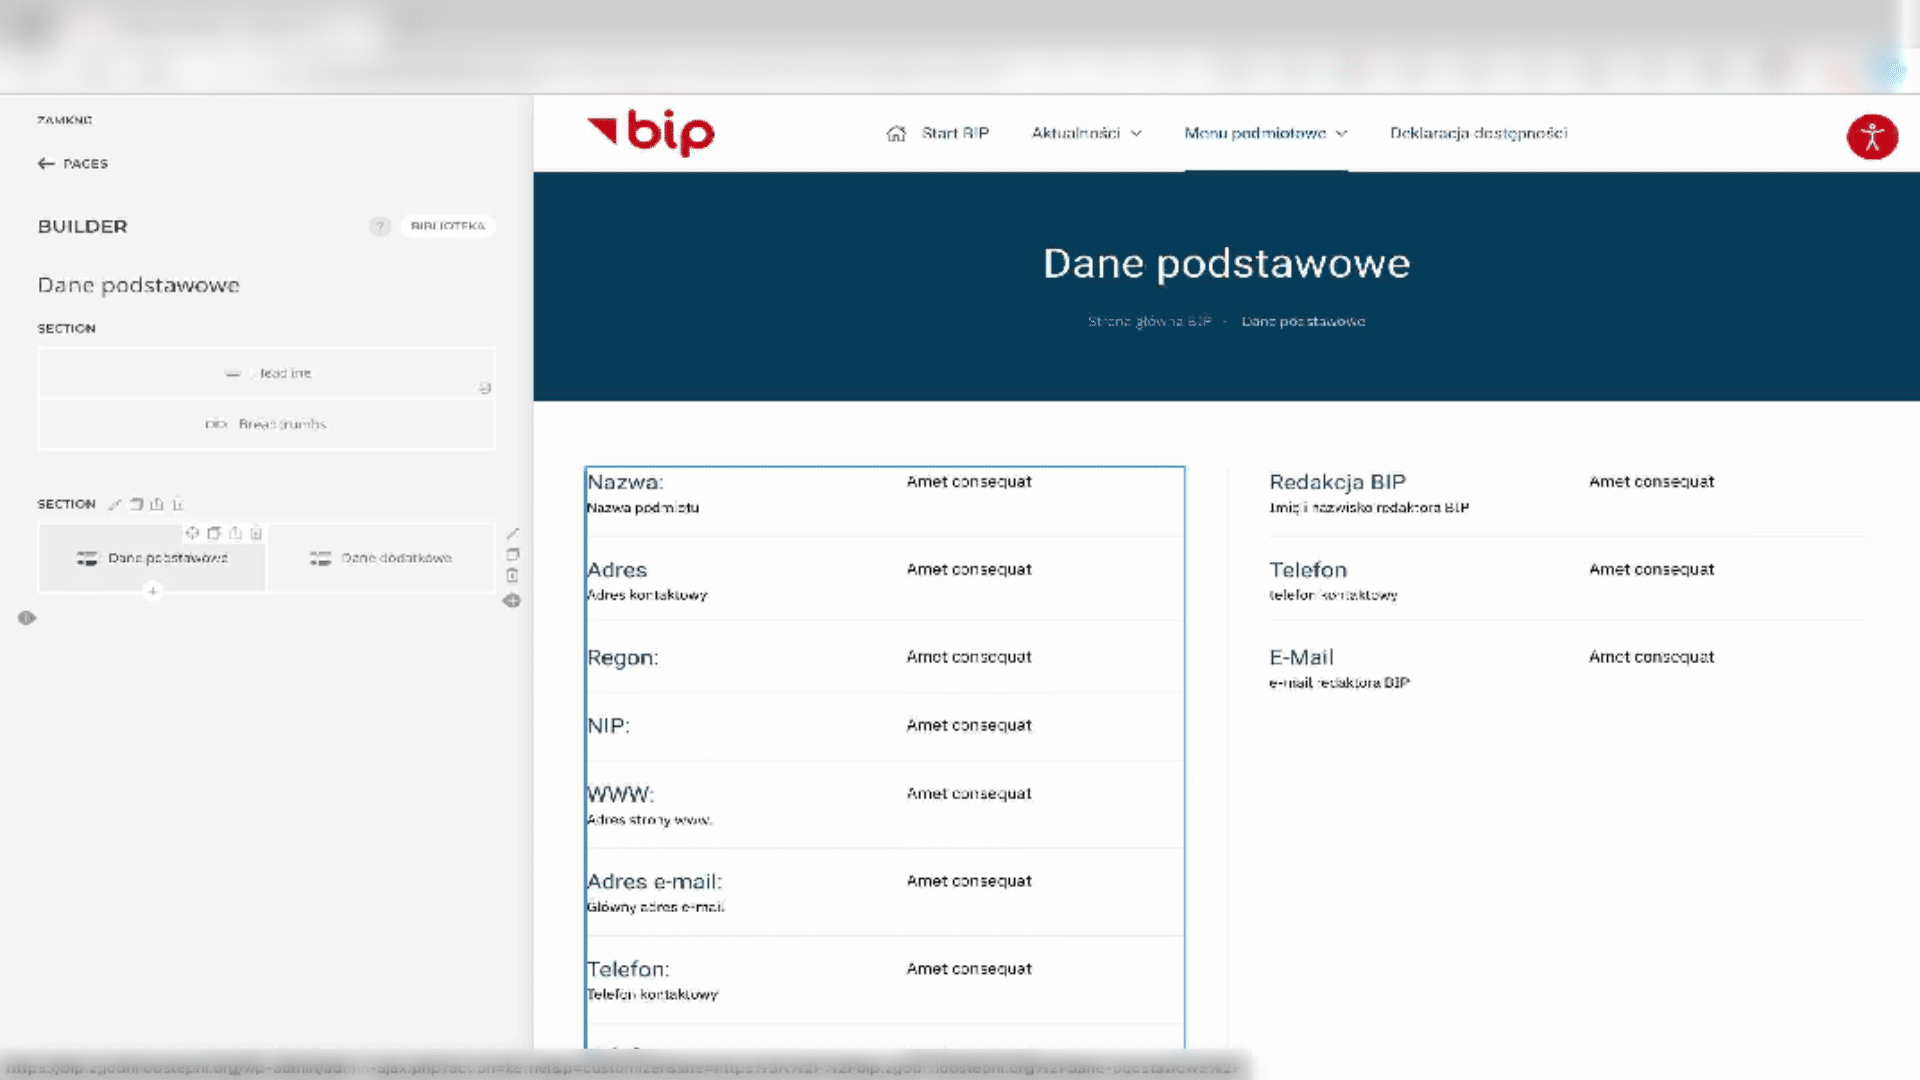1920x1080 pixels.
Task: Delete row with trash icon beside columns
Action: click(x=512, y=575)
